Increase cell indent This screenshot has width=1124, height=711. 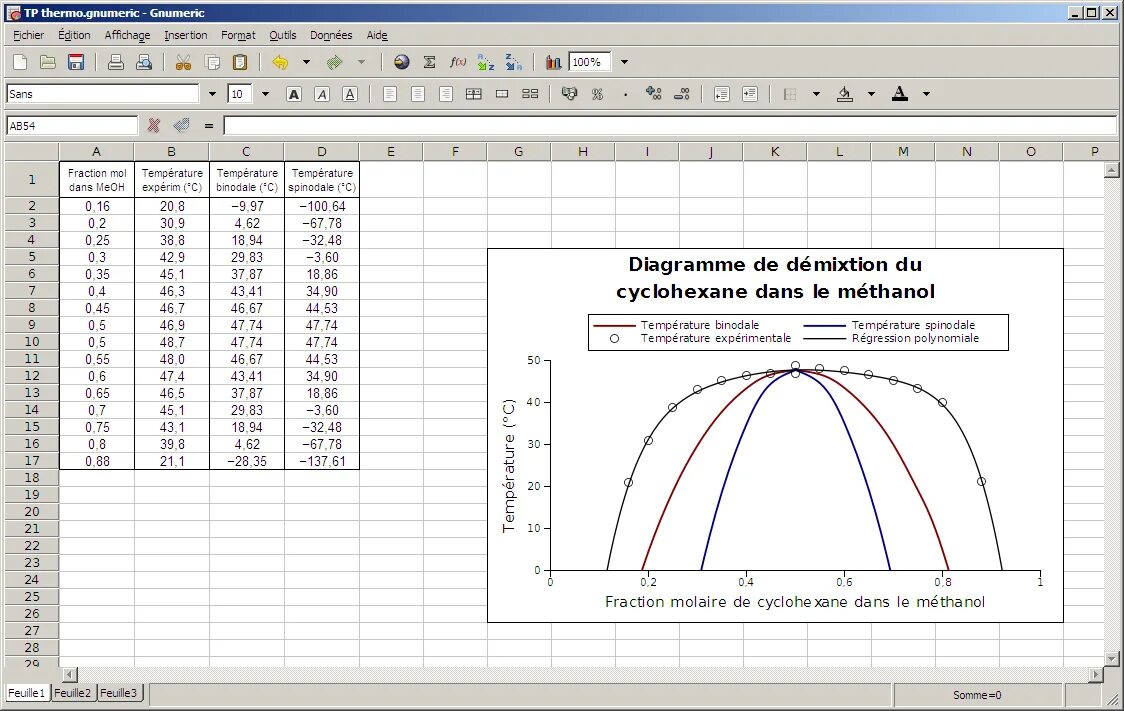(x=750, y=94)
